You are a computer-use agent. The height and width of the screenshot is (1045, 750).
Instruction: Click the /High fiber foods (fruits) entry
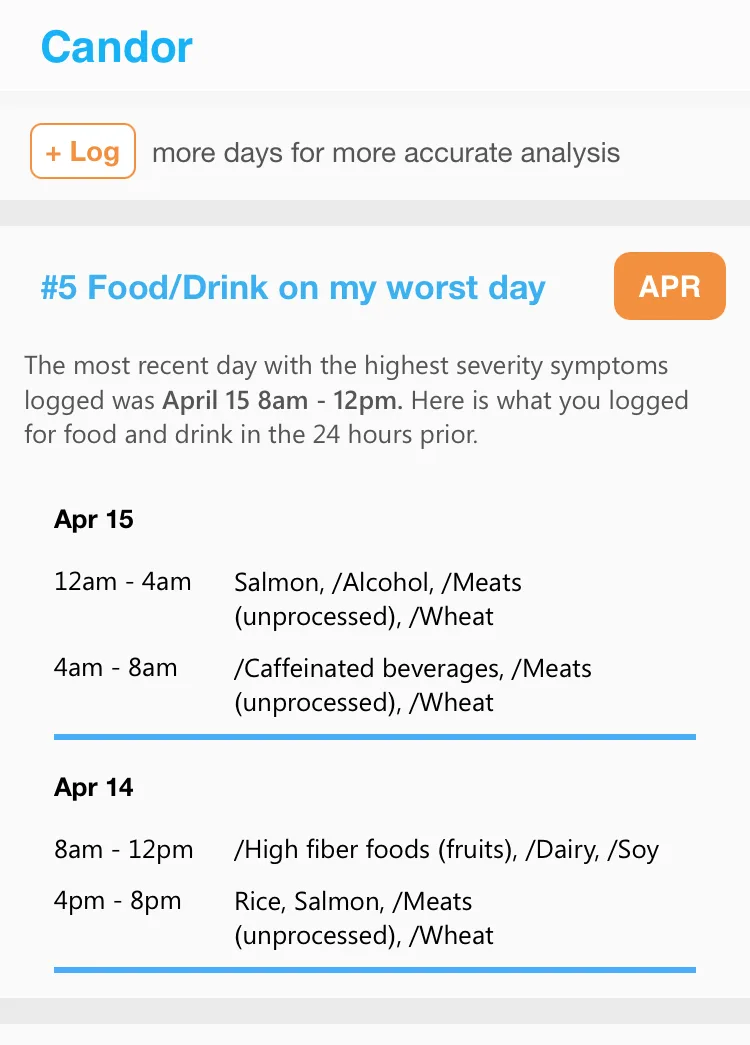coord(376,850)
